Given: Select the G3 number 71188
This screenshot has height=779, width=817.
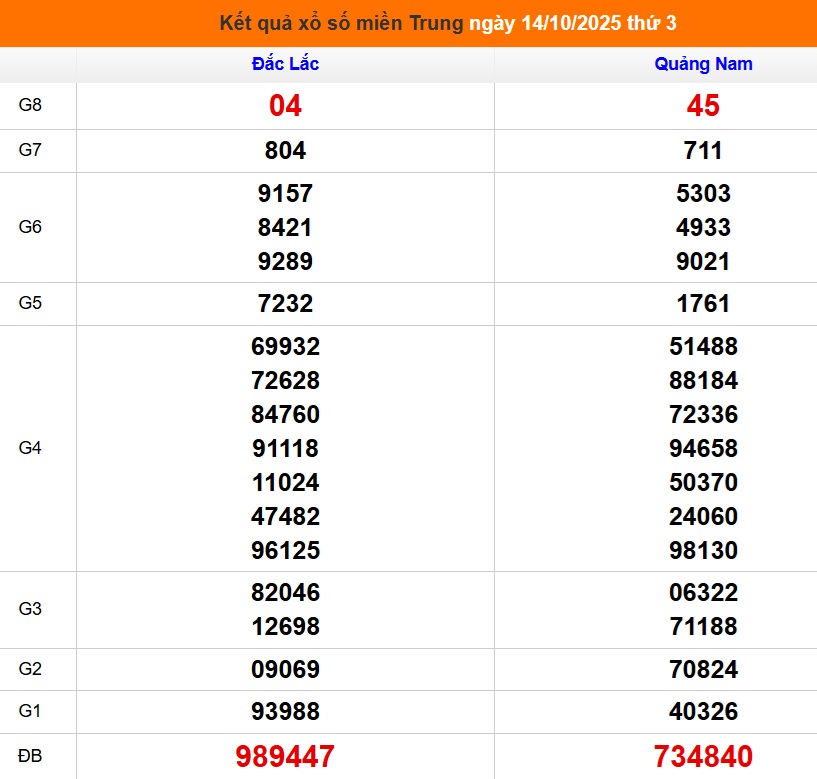Looking at the screenshot, I should 703,626.
